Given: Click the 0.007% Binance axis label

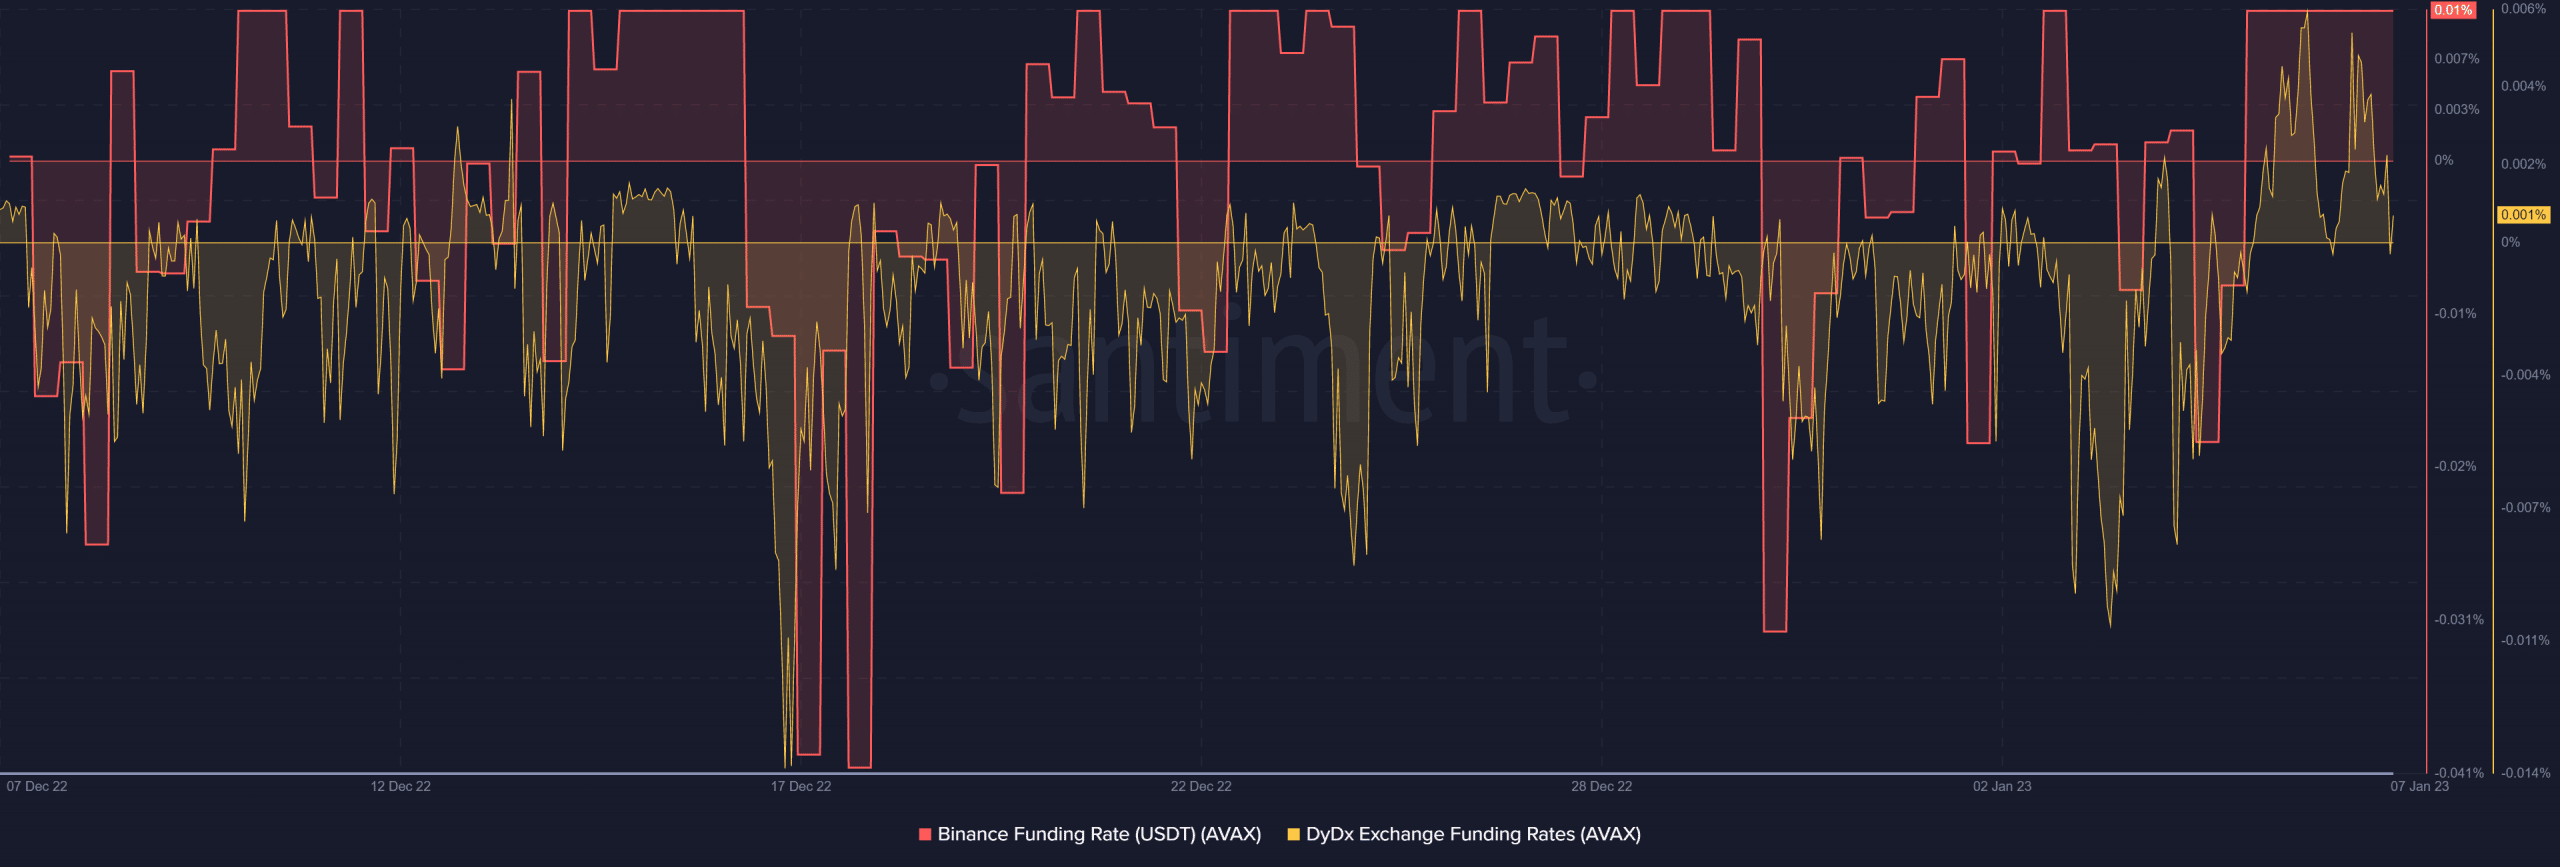Looking at the screenshot, I should point(2457,59).
